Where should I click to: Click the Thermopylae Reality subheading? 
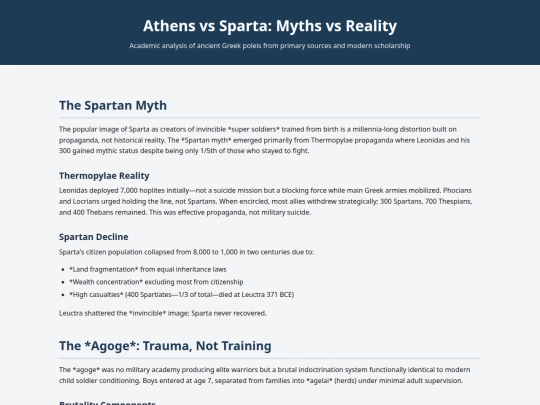(104, 176)
